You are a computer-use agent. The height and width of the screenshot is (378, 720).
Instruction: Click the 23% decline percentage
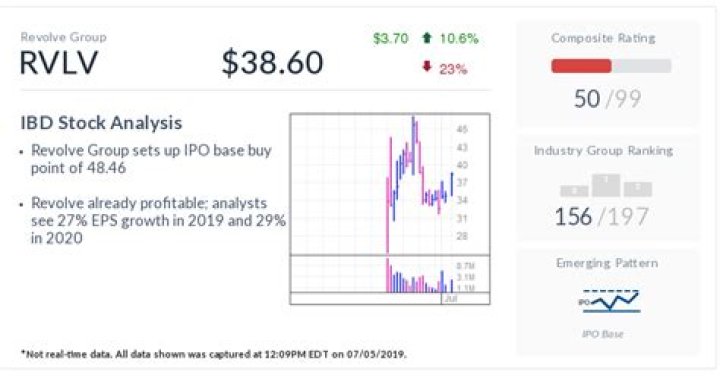click(453, 69)
